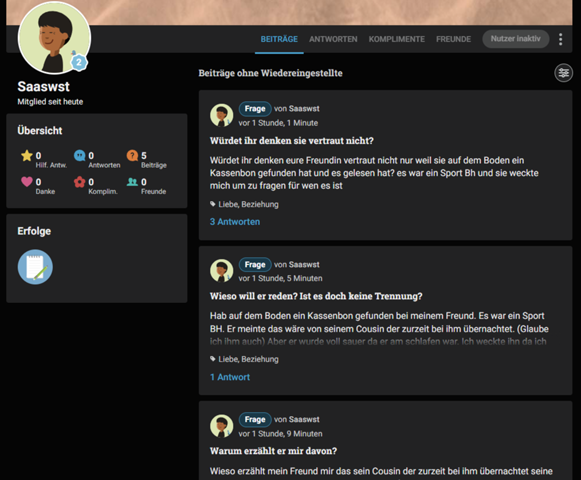Screen dimensions: 581x480
Task: Open the 3 Antworten link
Action: pos(235,222)
